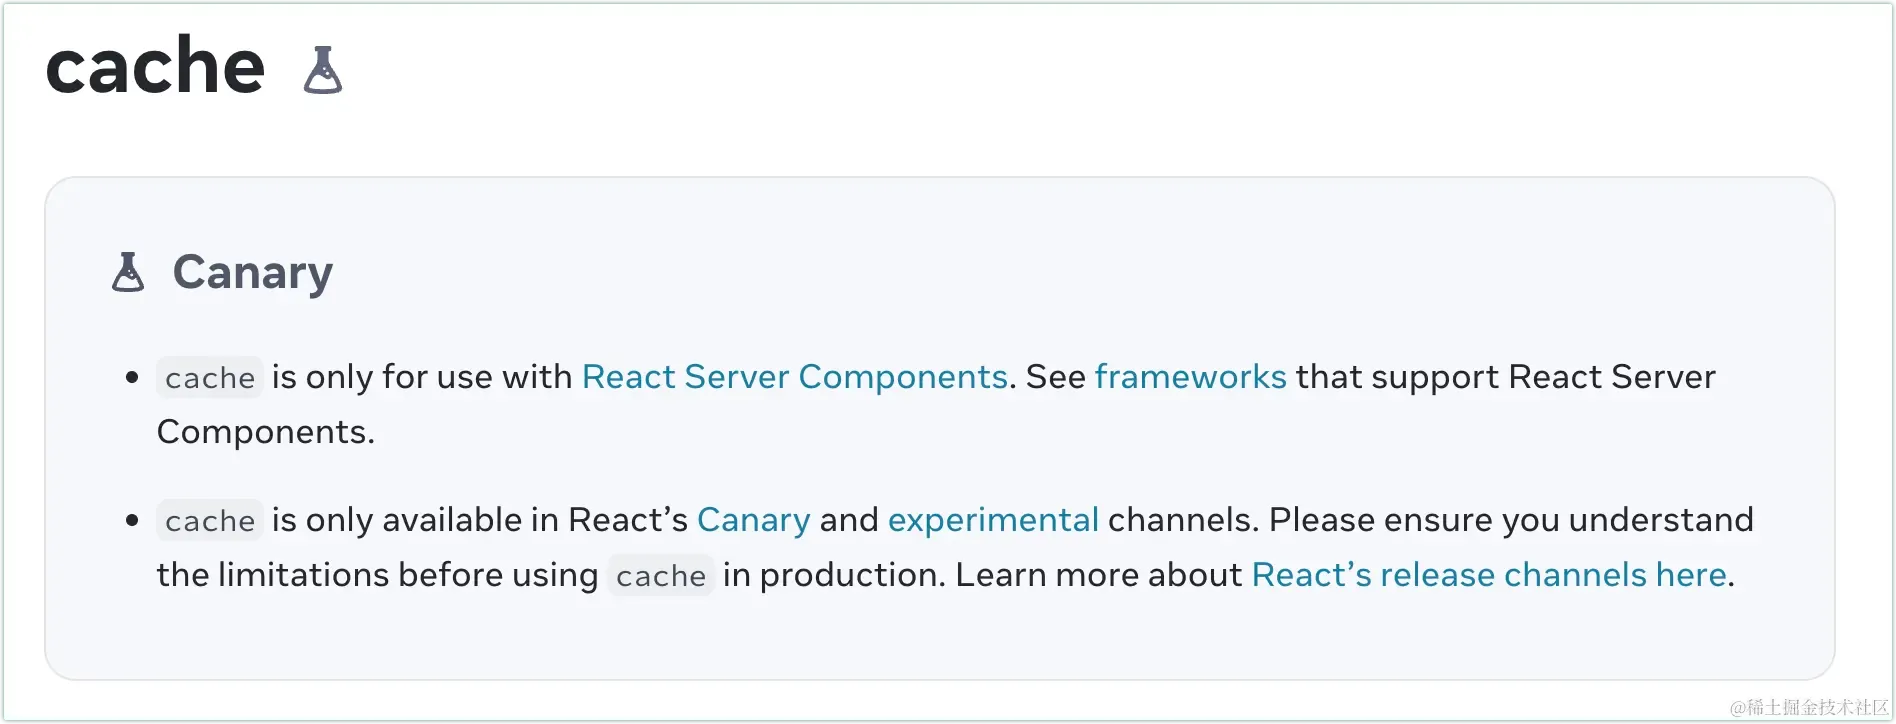The width and height of the screenshot is (1896, 724).
Task: Click the cache code tag in the first bullet
Action: [210, 378]
